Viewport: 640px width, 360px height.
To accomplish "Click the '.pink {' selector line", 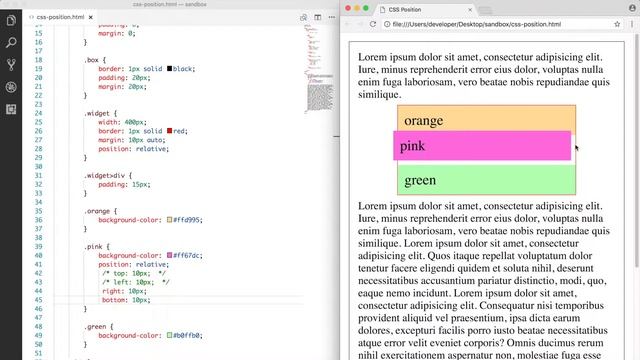I will coord(97,247).
